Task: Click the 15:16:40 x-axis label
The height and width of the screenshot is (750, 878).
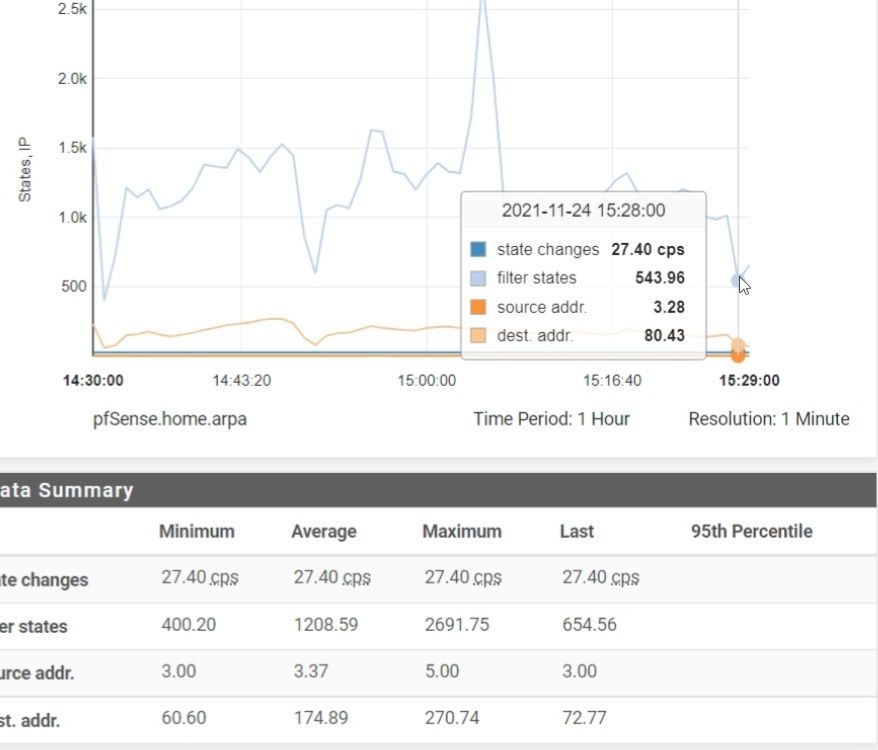Action: coord(612,381)
